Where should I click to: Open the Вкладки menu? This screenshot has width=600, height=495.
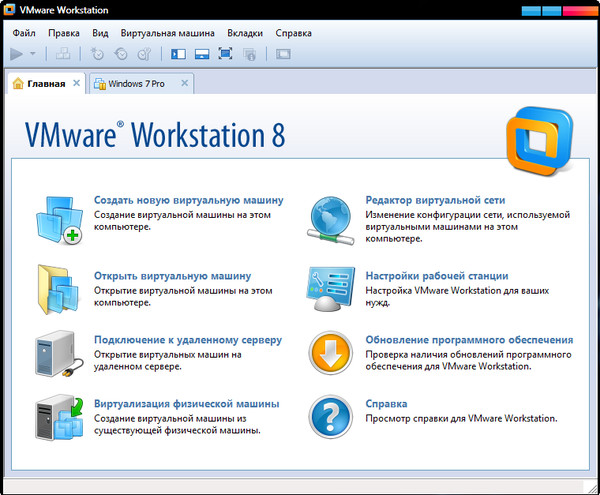pos(245,33)
